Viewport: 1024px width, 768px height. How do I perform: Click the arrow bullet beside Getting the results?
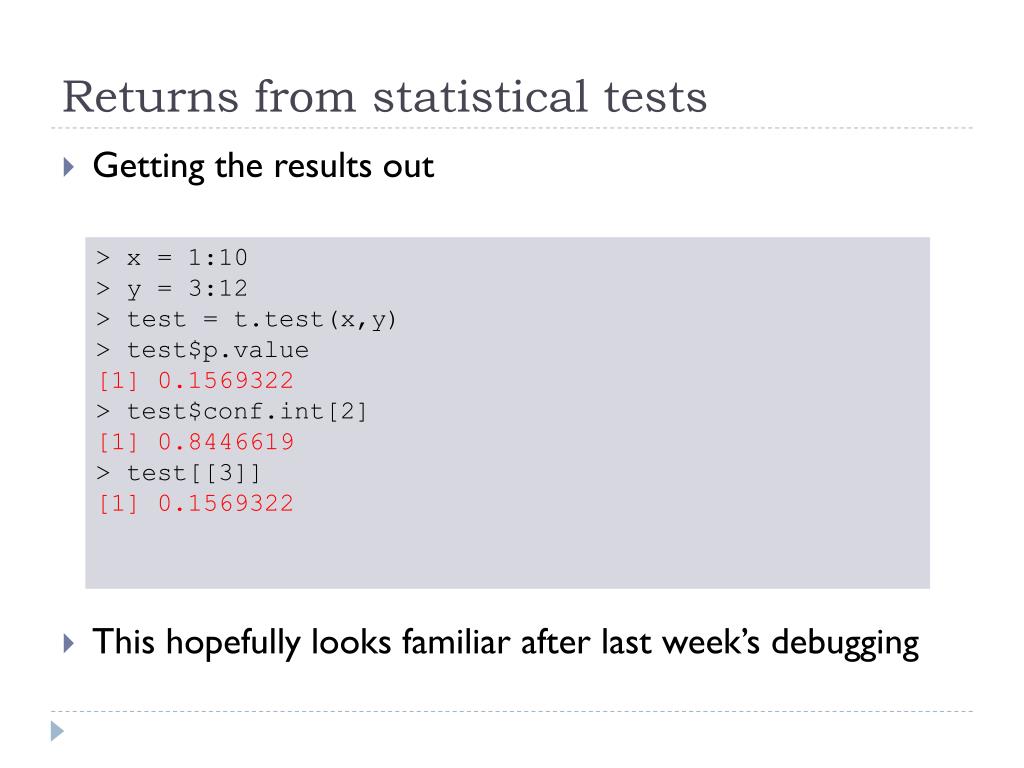pos(68,166)
